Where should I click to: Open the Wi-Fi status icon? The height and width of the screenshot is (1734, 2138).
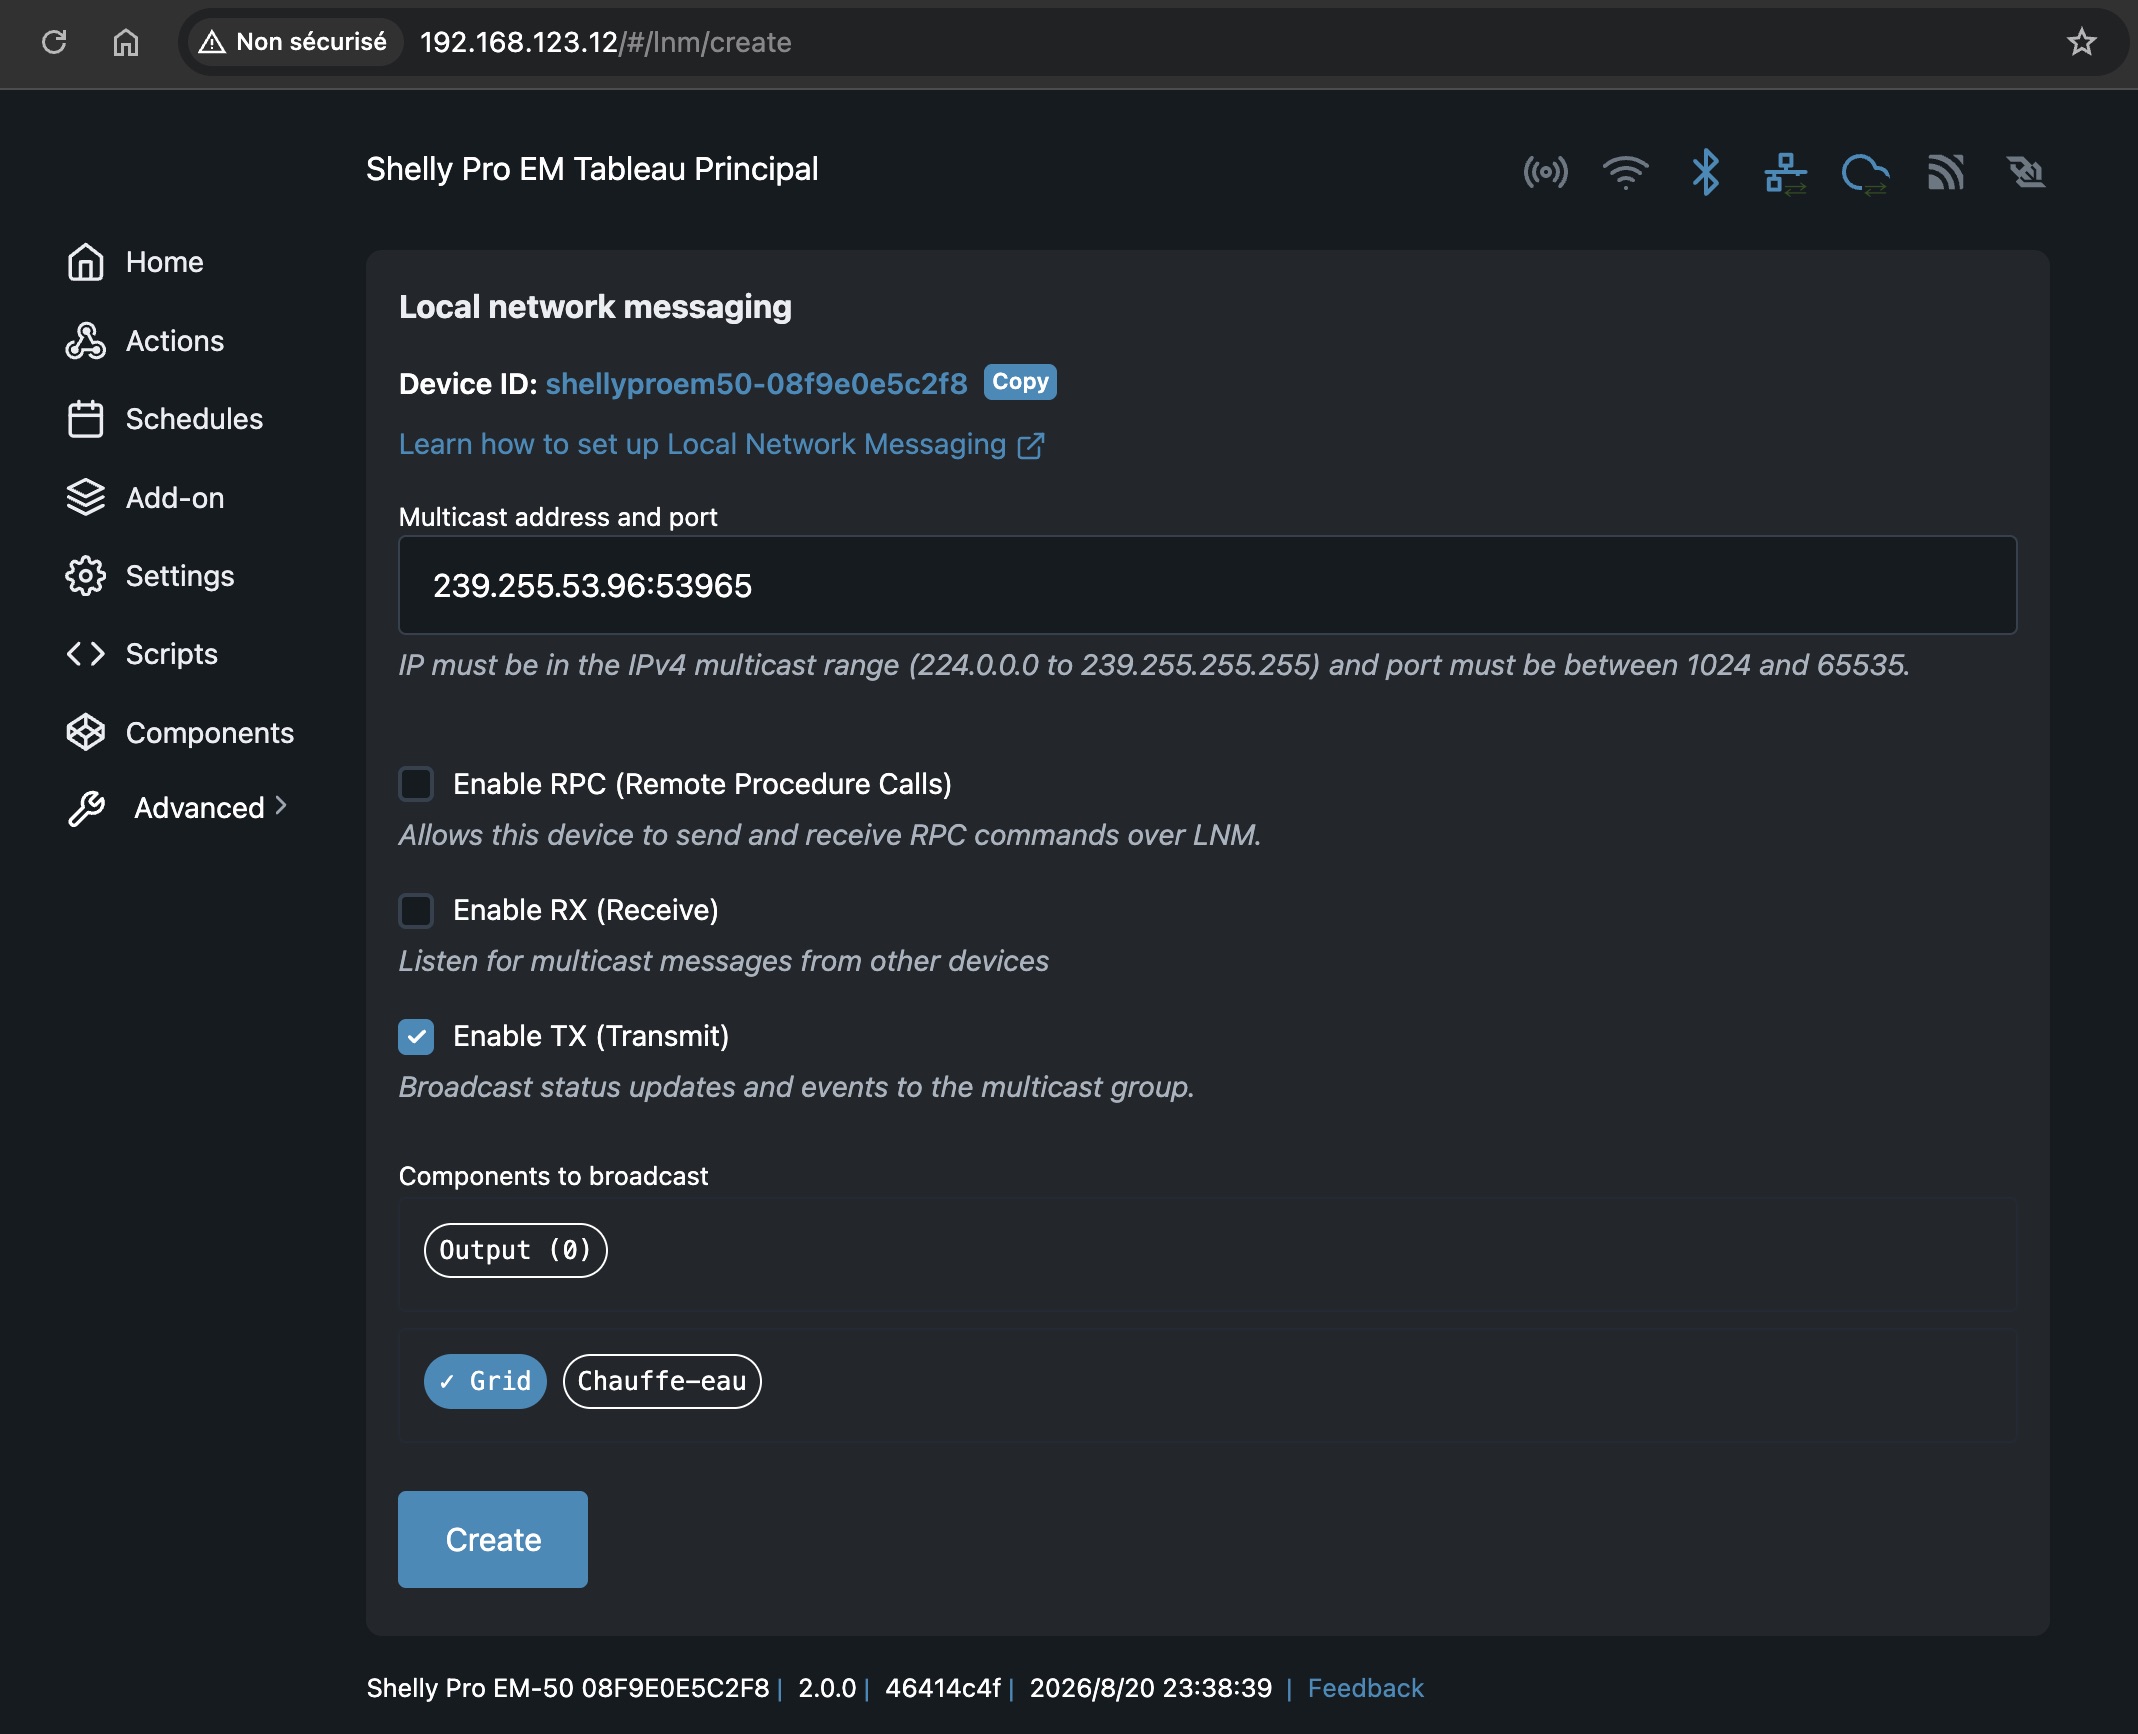[1626, 172]
